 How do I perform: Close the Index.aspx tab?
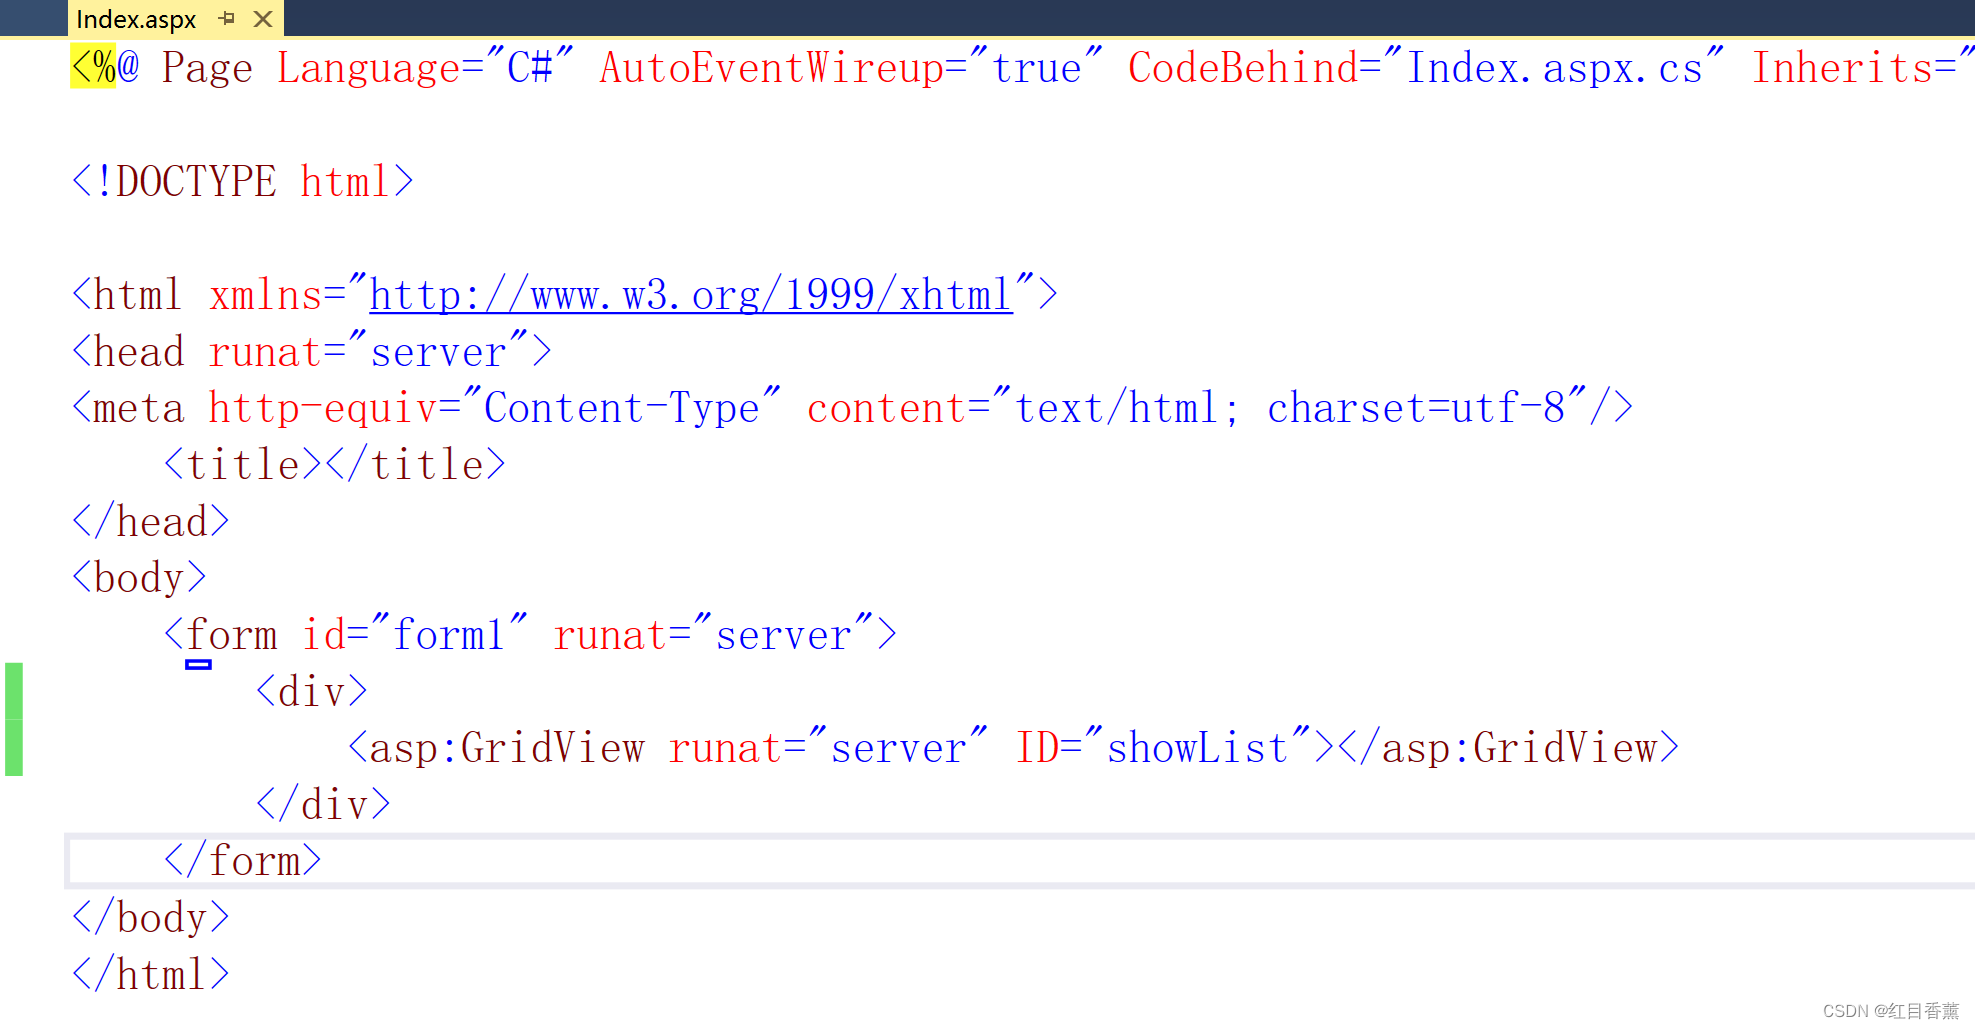(263, 18)
